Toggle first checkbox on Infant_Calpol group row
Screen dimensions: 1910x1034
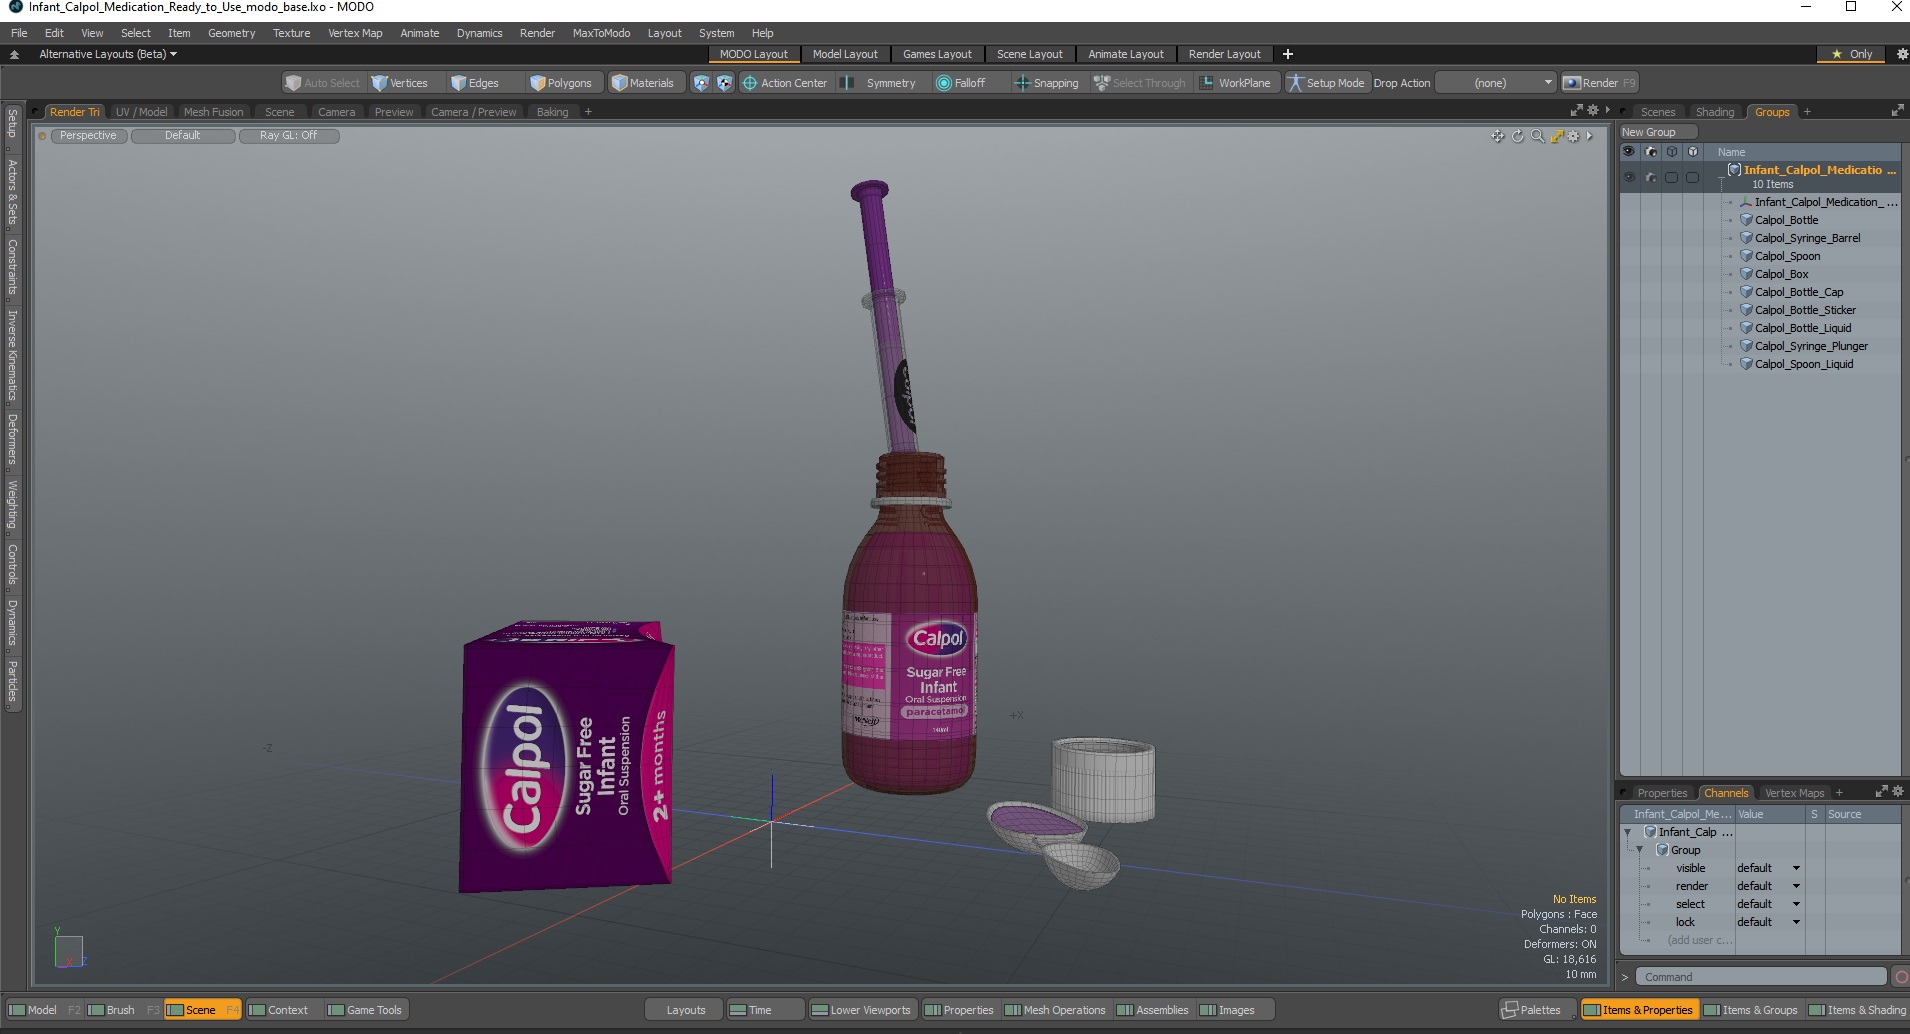click(x=1672, y=178)
